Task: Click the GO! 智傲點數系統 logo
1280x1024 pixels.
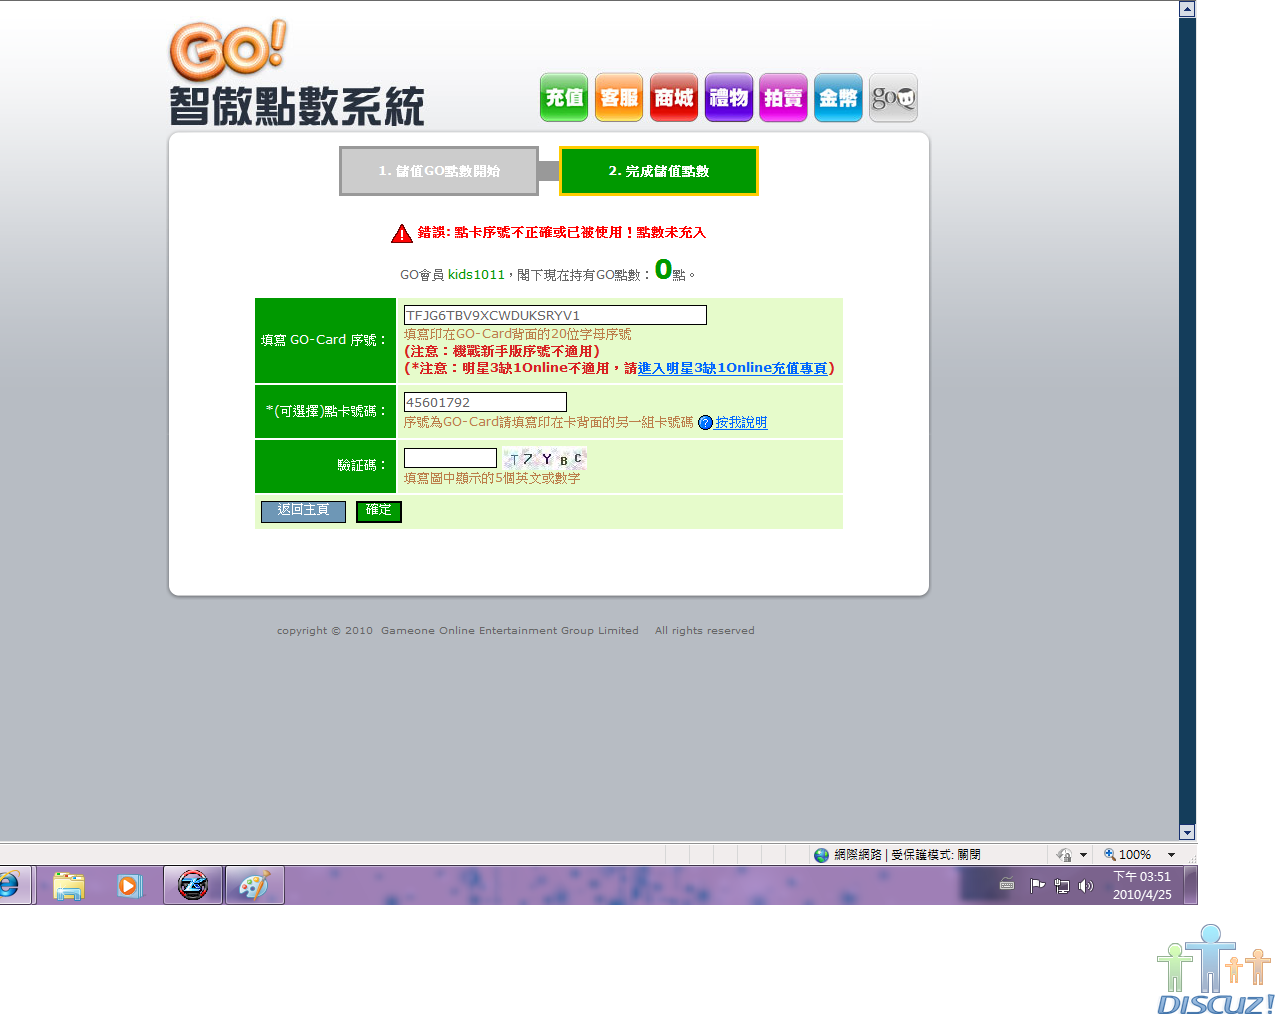Action: (x=297, y=74)
